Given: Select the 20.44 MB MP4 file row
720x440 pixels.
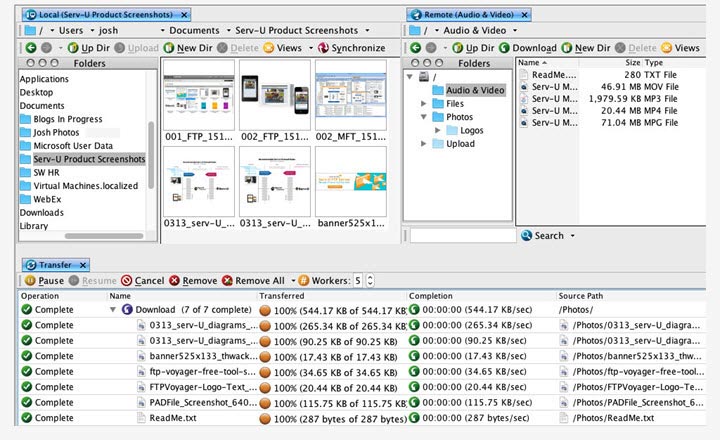Looking at the screenshot, I should pos(611,110).
